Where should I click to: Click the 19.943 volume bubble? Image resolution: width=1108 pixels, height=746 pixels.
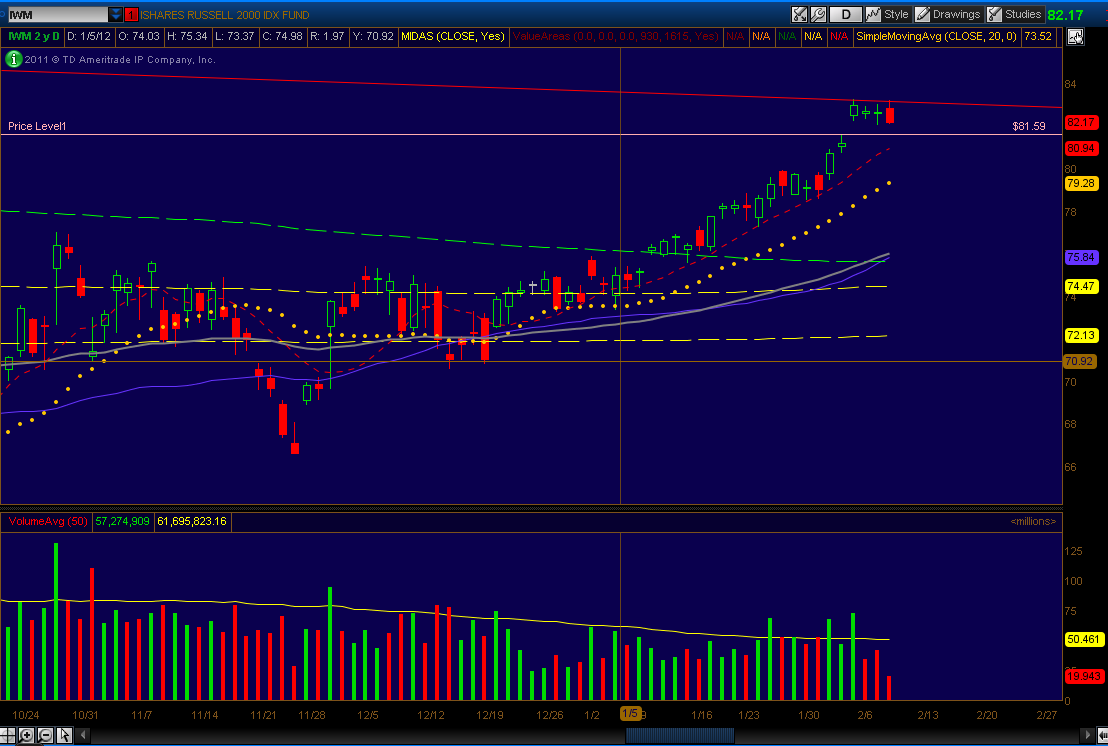(x=1083, y=676)
